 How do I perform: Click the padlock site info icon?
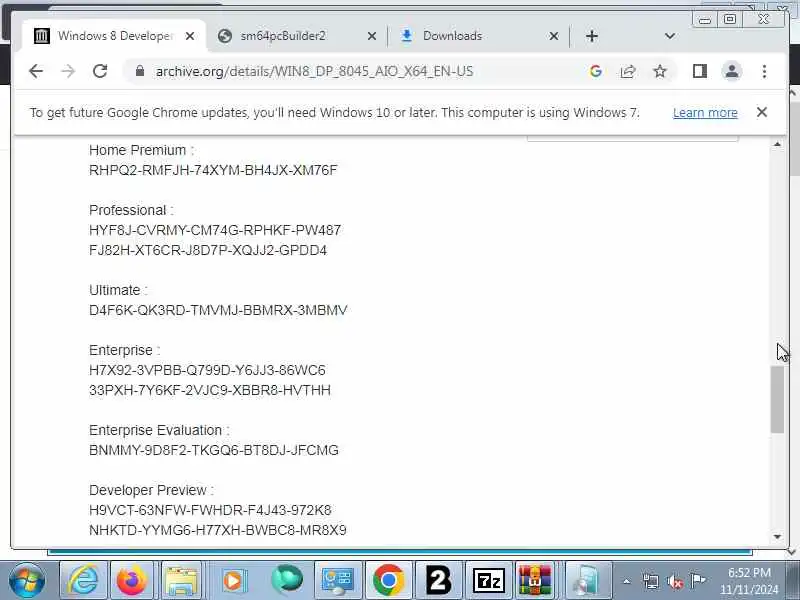pos(140,71)
